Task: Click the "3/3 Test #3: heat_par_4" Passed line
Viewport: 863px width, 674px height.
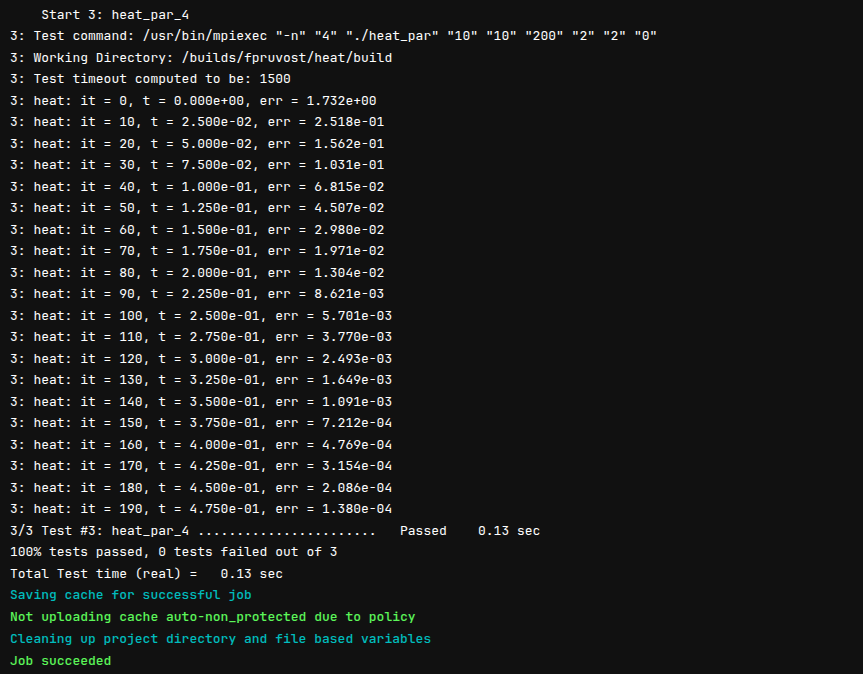Action: pyautogui.click(x=274, y=531)
